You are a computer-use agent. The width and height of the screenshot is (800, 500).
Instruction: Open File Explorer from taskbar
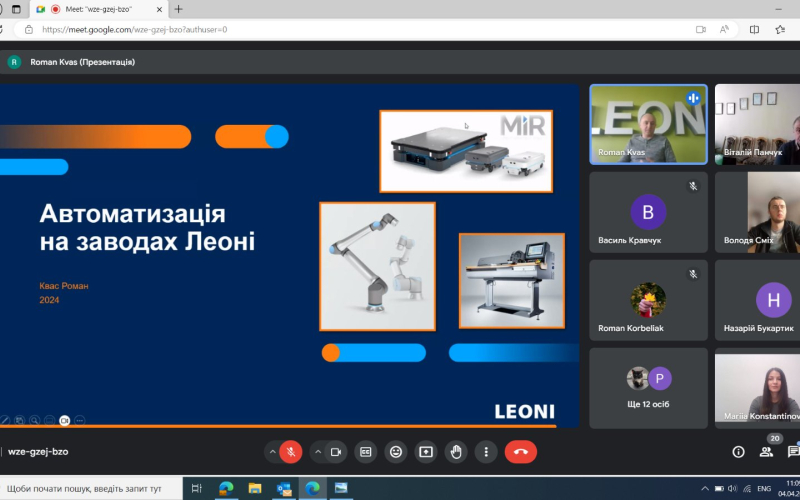click(x=255, y=488)
